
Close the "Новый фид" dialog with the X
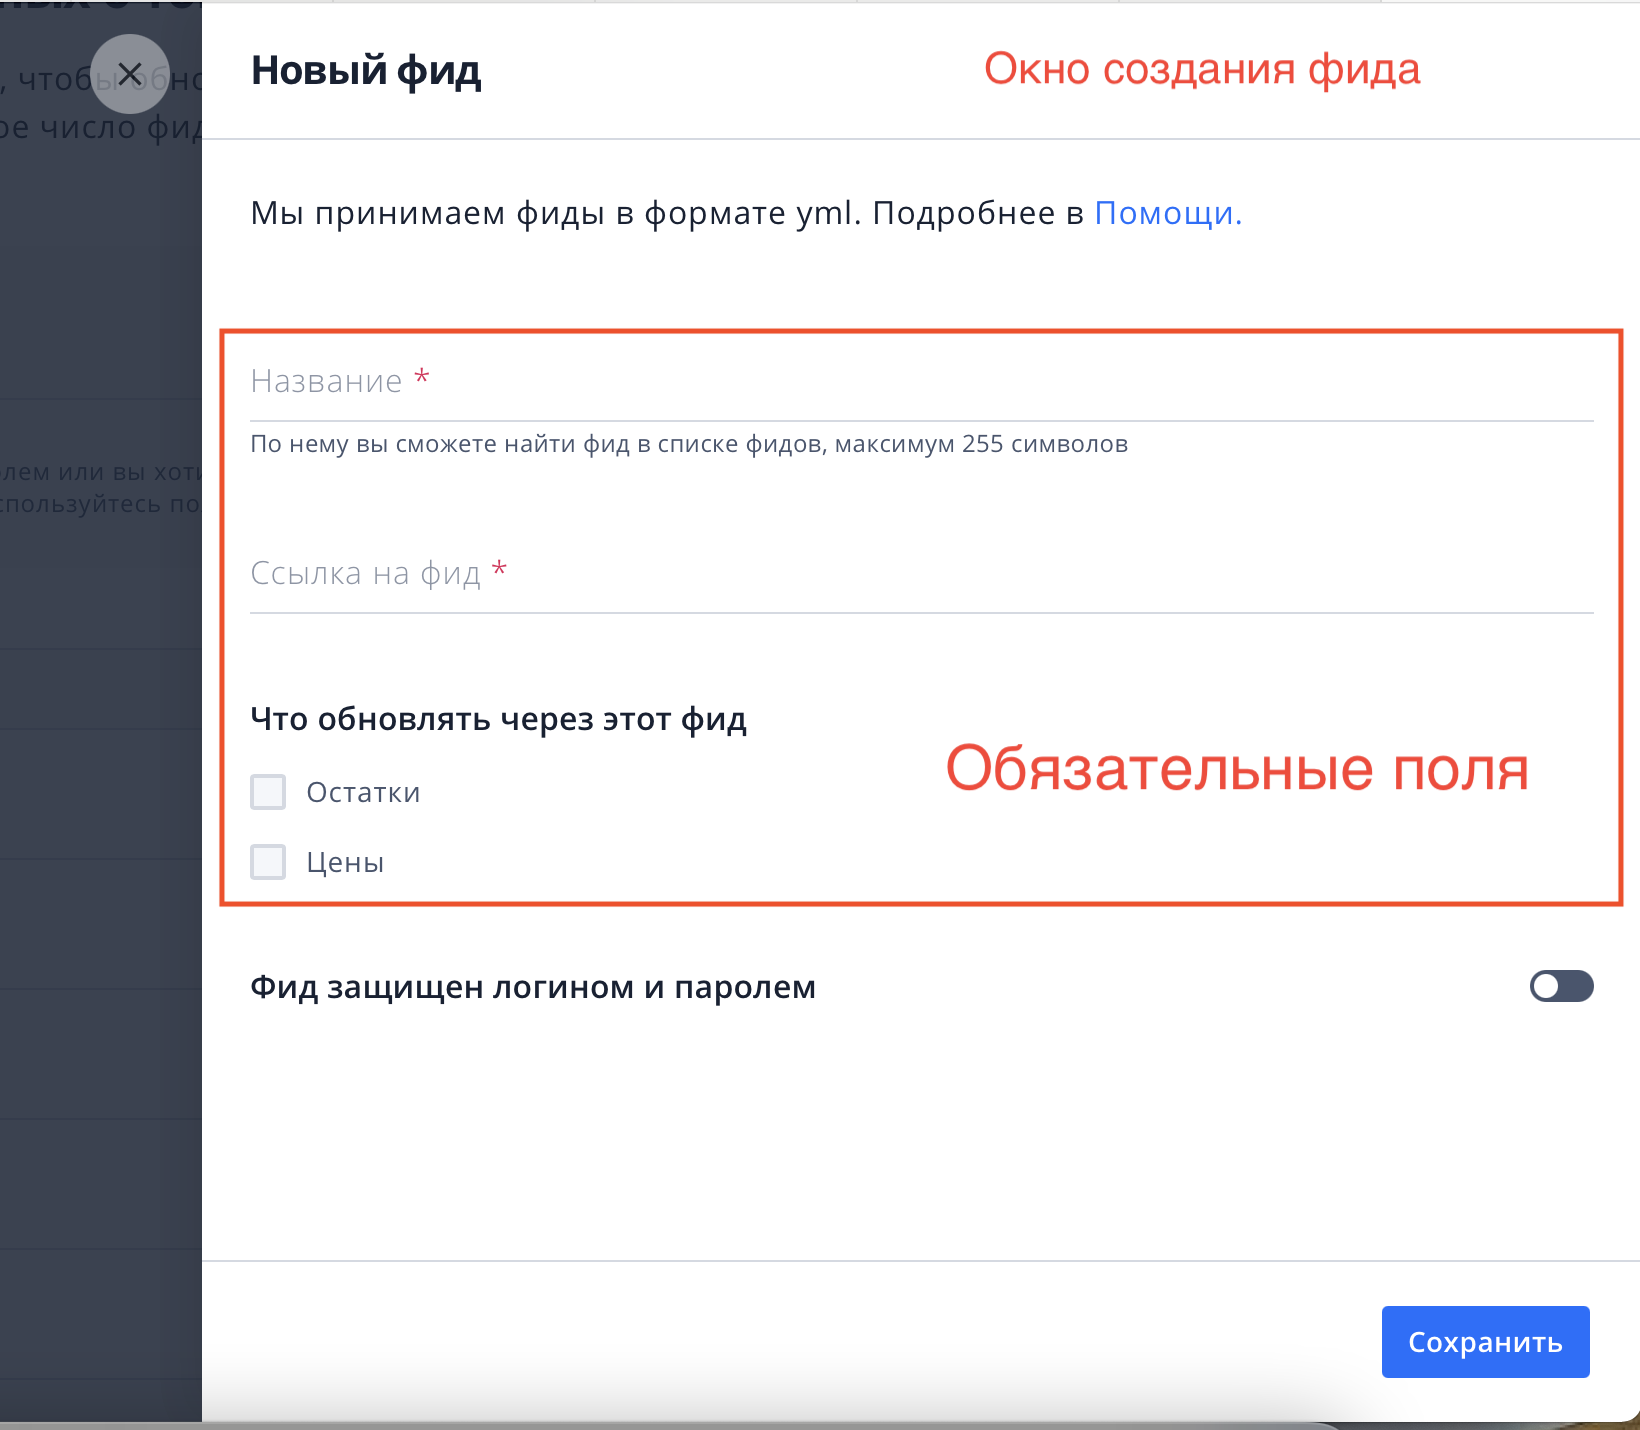(x=129, y=72)
